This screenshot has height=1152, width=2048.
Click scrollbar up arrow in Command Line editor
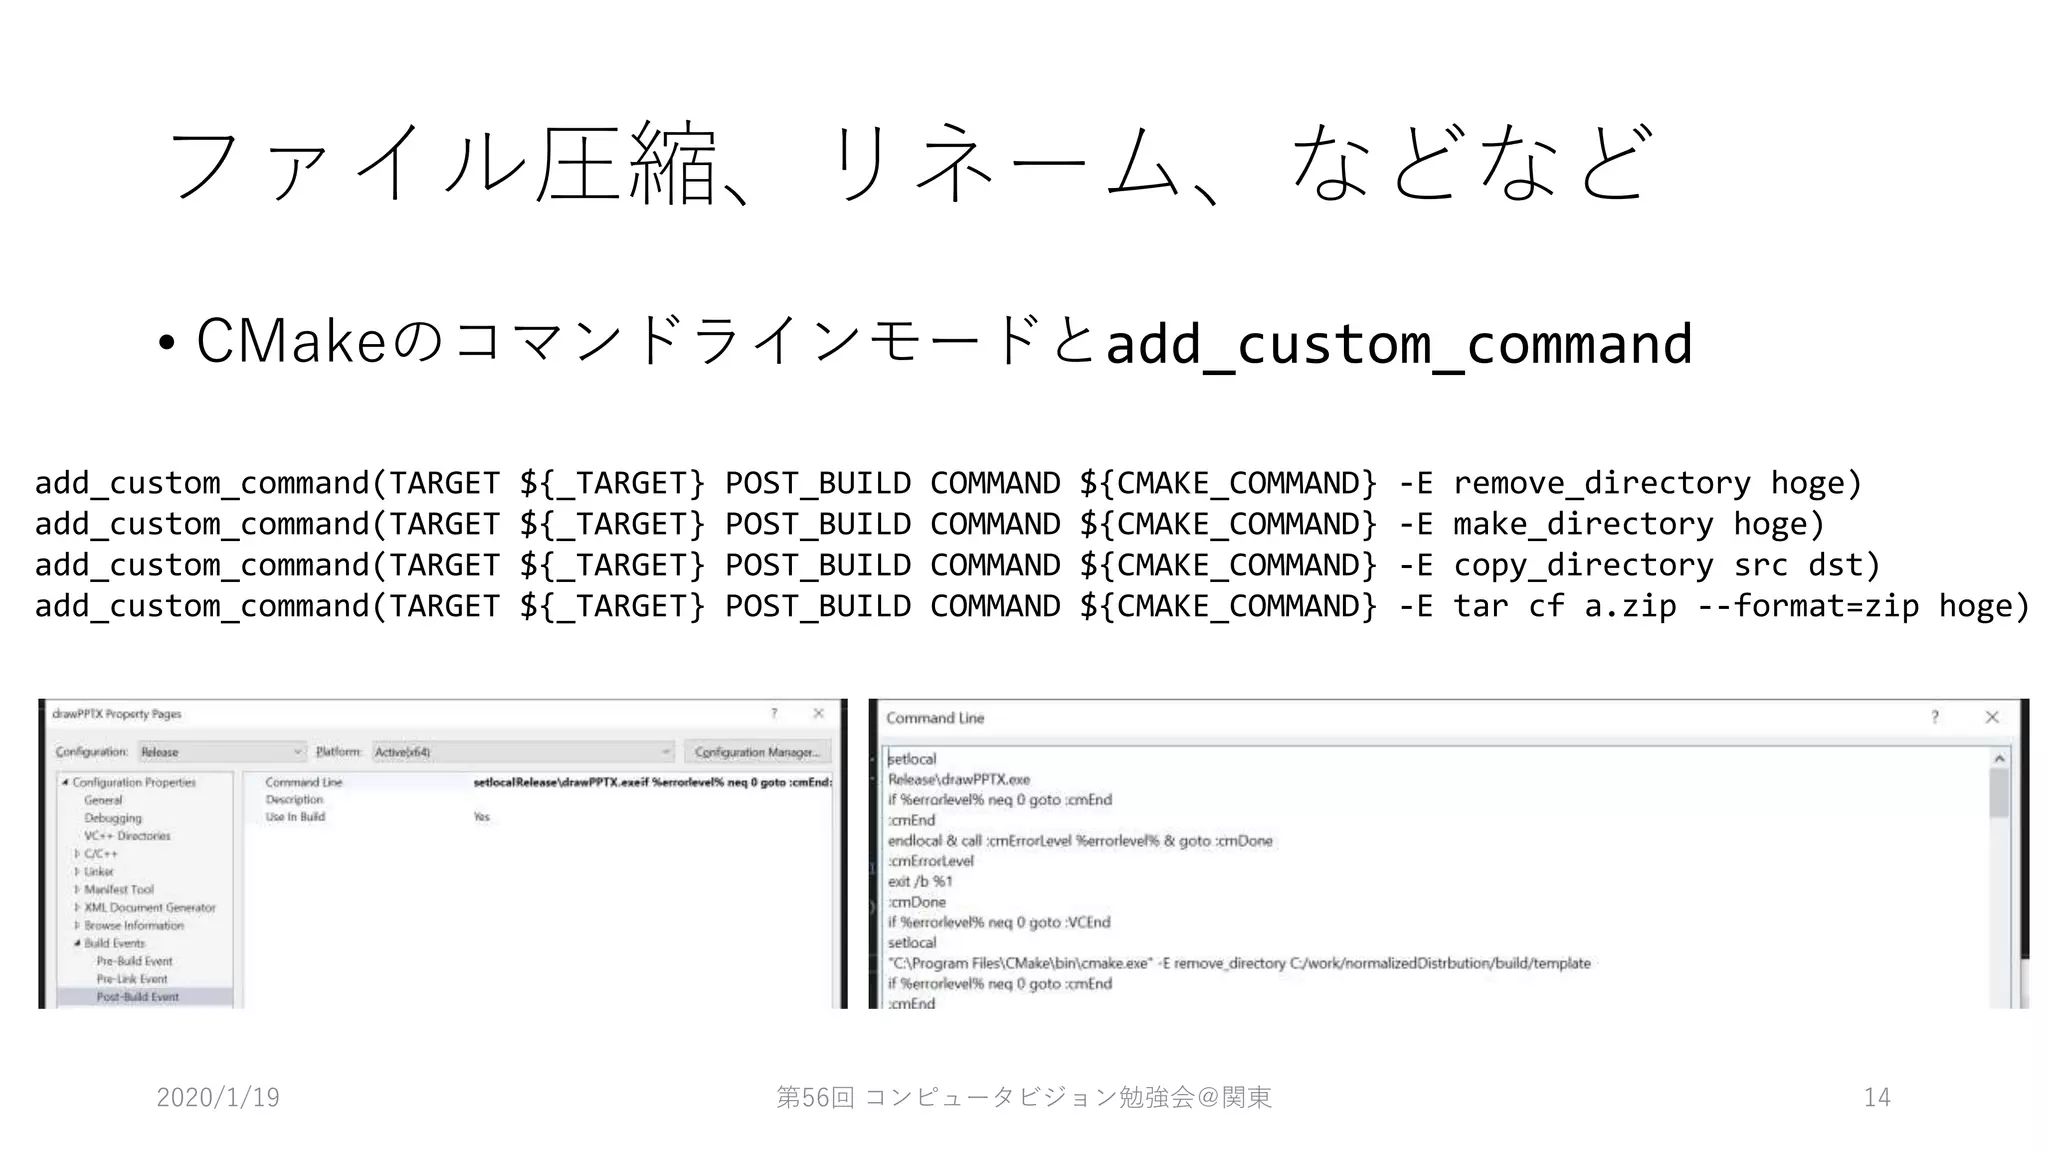tap(1998, 759)
